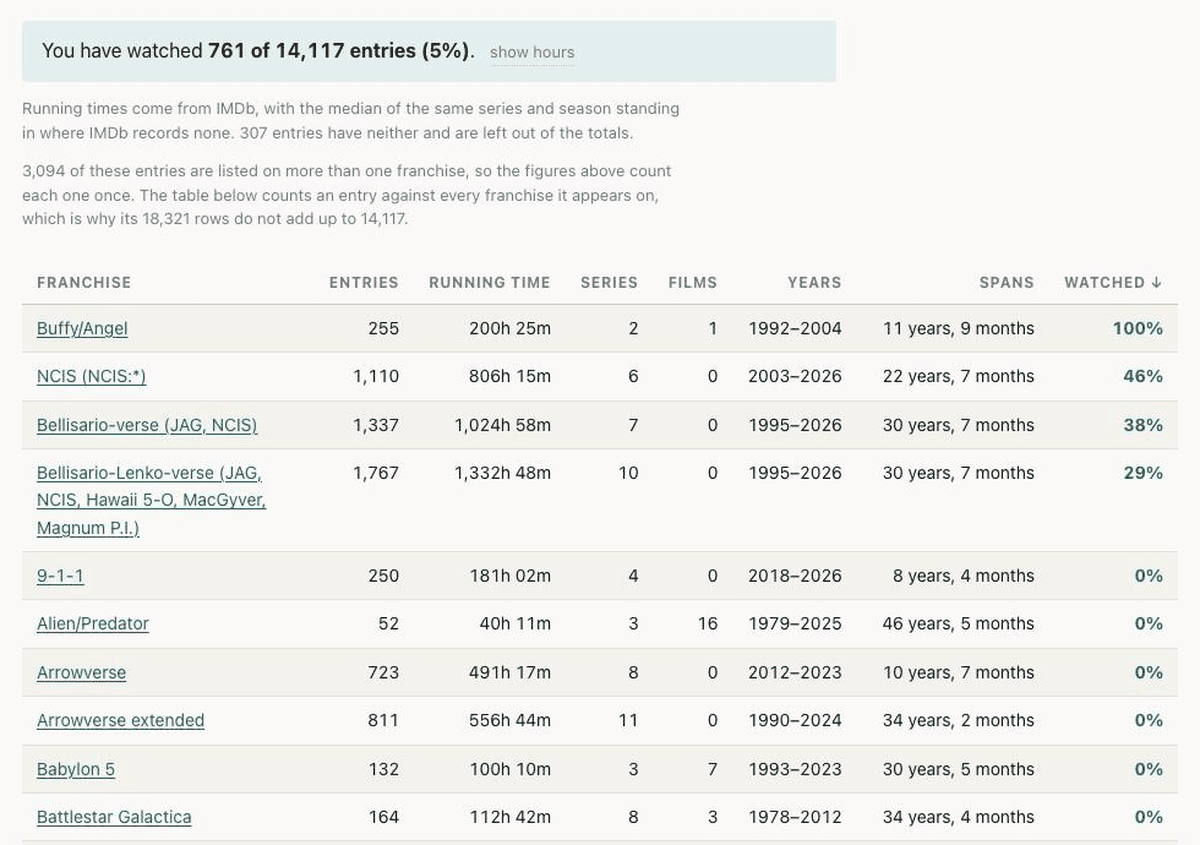Sort table by Entries column header
Viewport: 1200px width, 845px height.
point(364,282)
